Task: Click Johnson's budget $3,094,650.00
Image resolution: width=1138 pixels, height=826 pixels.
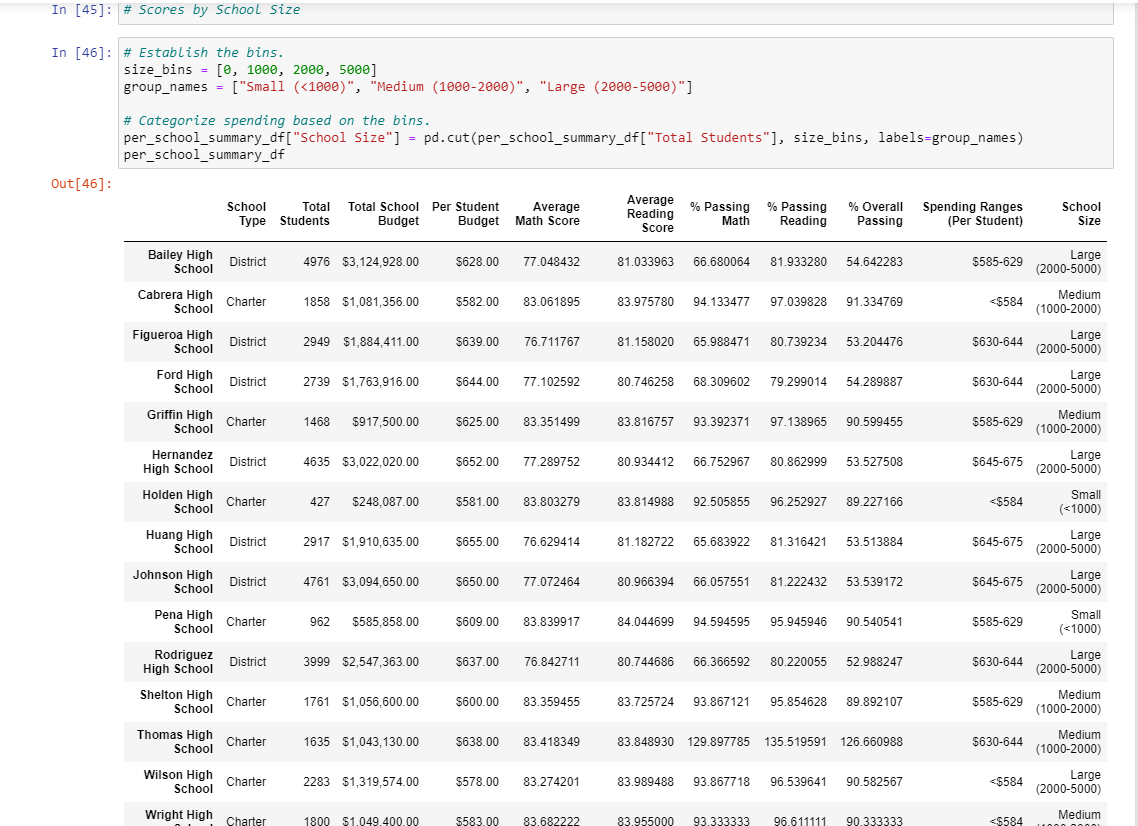Action: tap(380, 581)
